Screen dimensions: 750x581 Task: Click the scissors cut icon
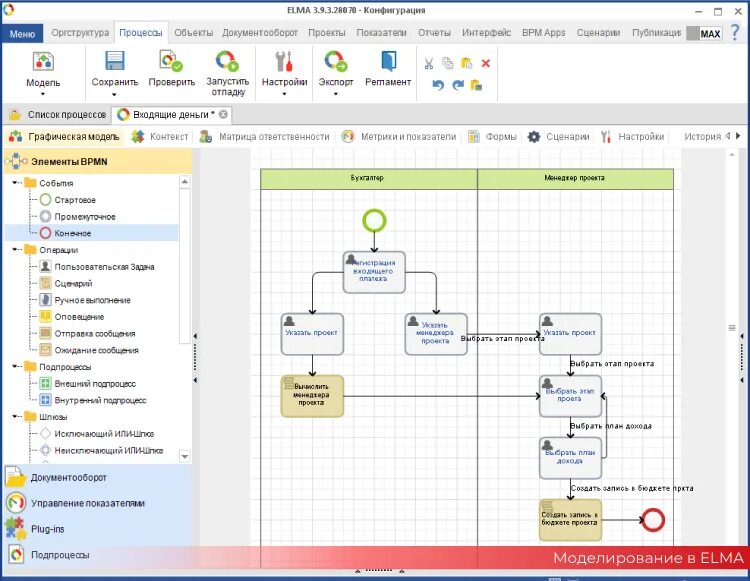429,63
